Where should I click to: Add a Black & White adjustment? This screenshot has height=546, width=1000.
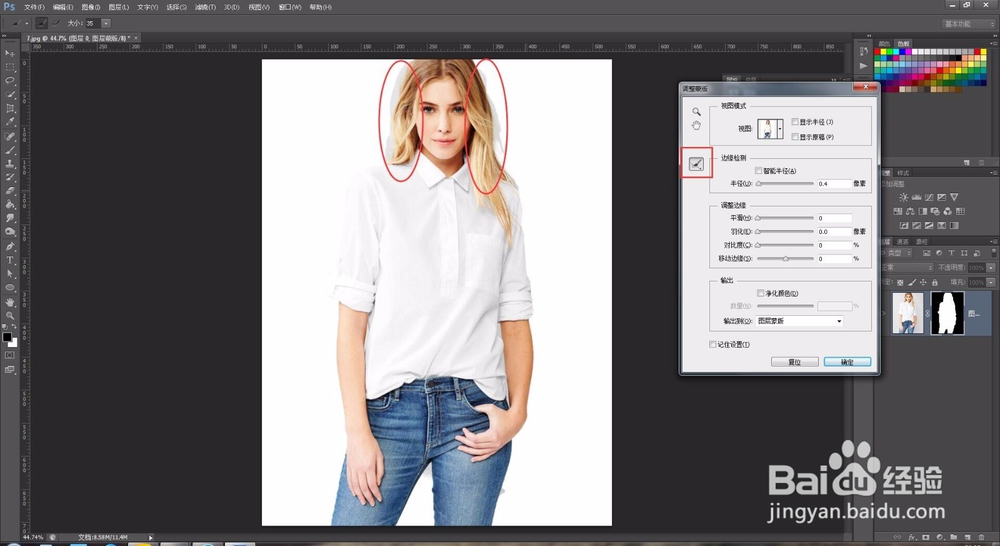pos(923,211)
